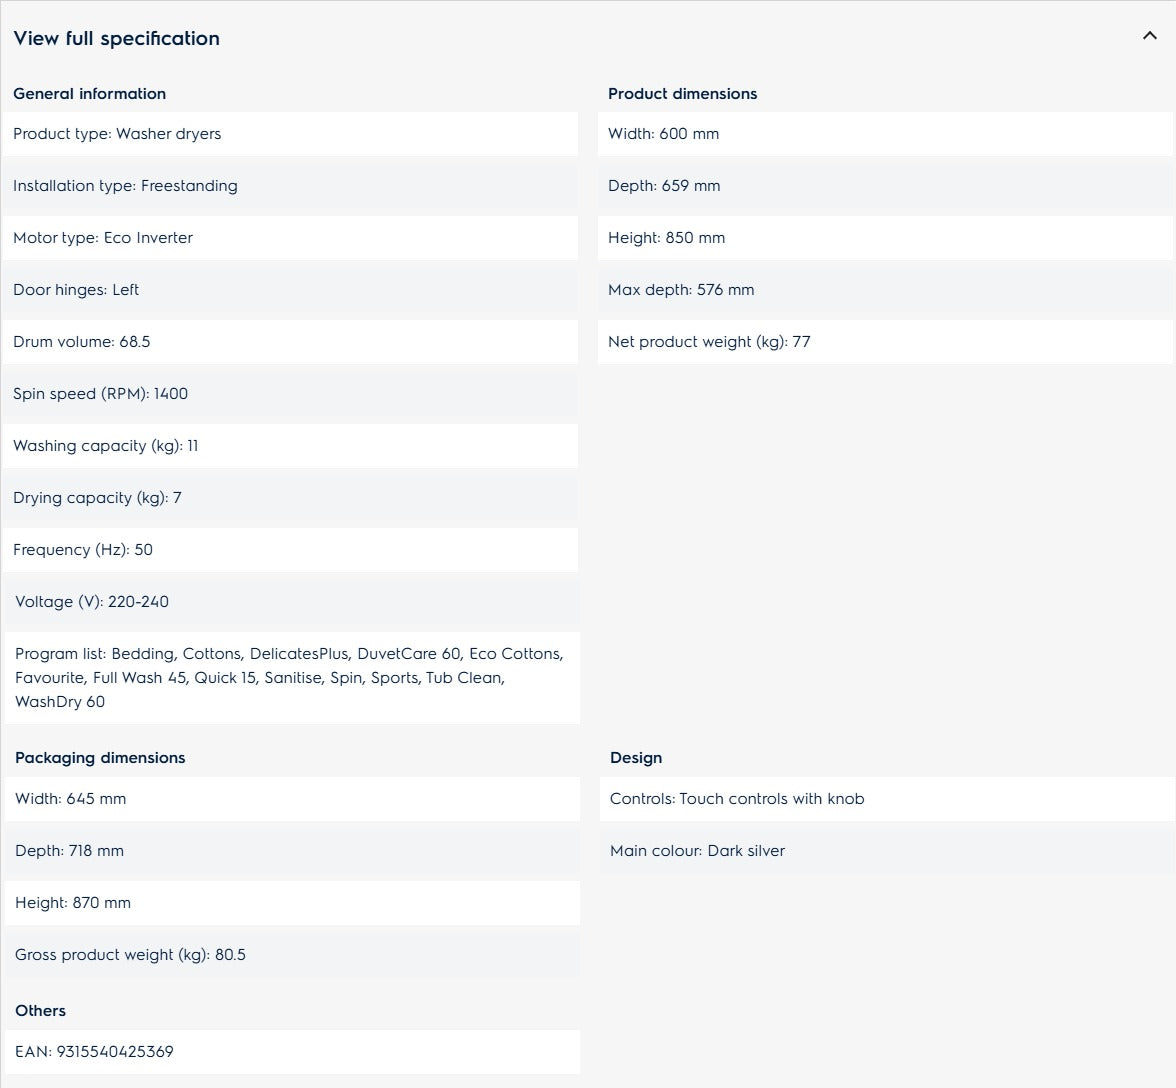Select the product Width: 600 mm row
The image size is (1176, 1088).
pyautogui.click(x=885, y=134)
